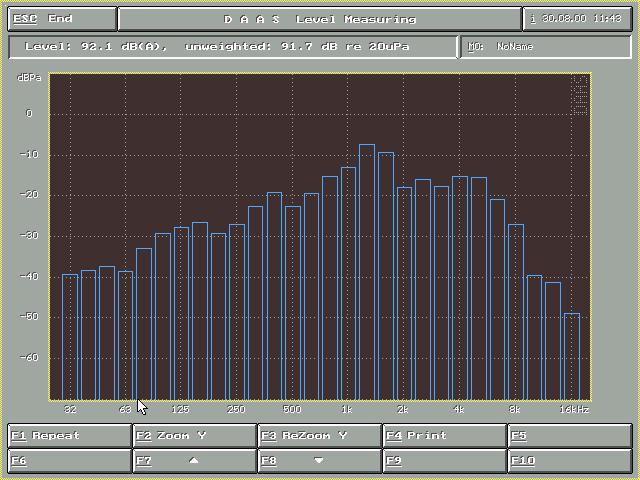This screenshot has width=640, height=480.
Task: Click the empty F10 function key
Action: 569,461
